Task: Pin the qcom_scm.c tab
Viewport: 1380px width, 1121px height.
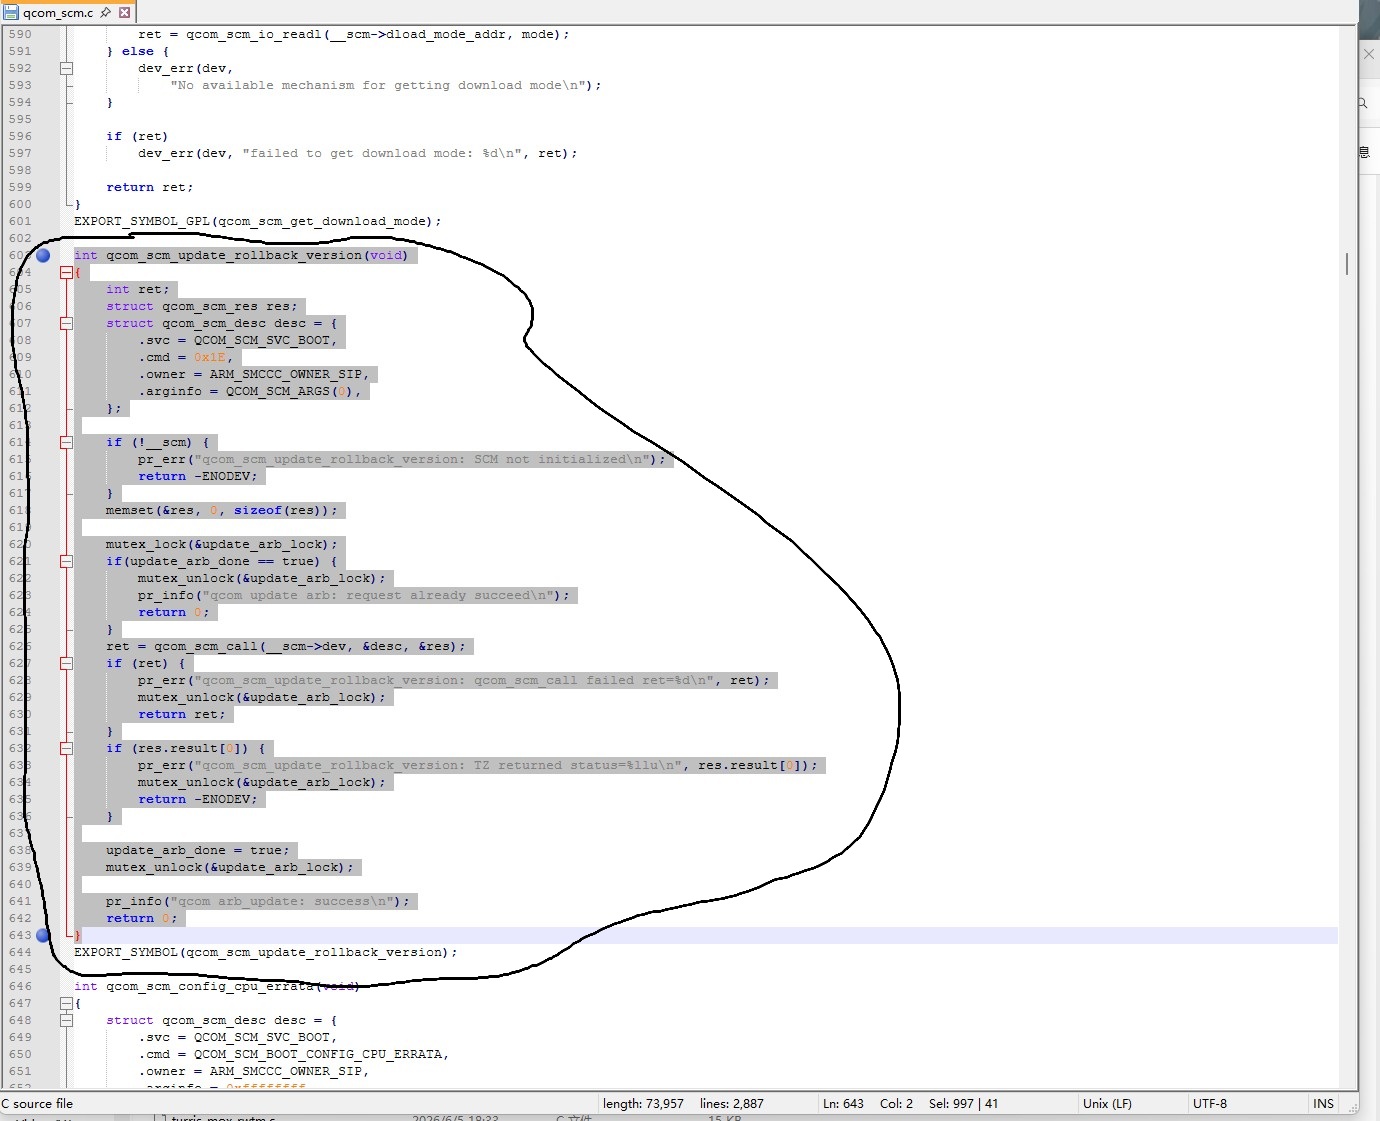Action: coord(105,12)
